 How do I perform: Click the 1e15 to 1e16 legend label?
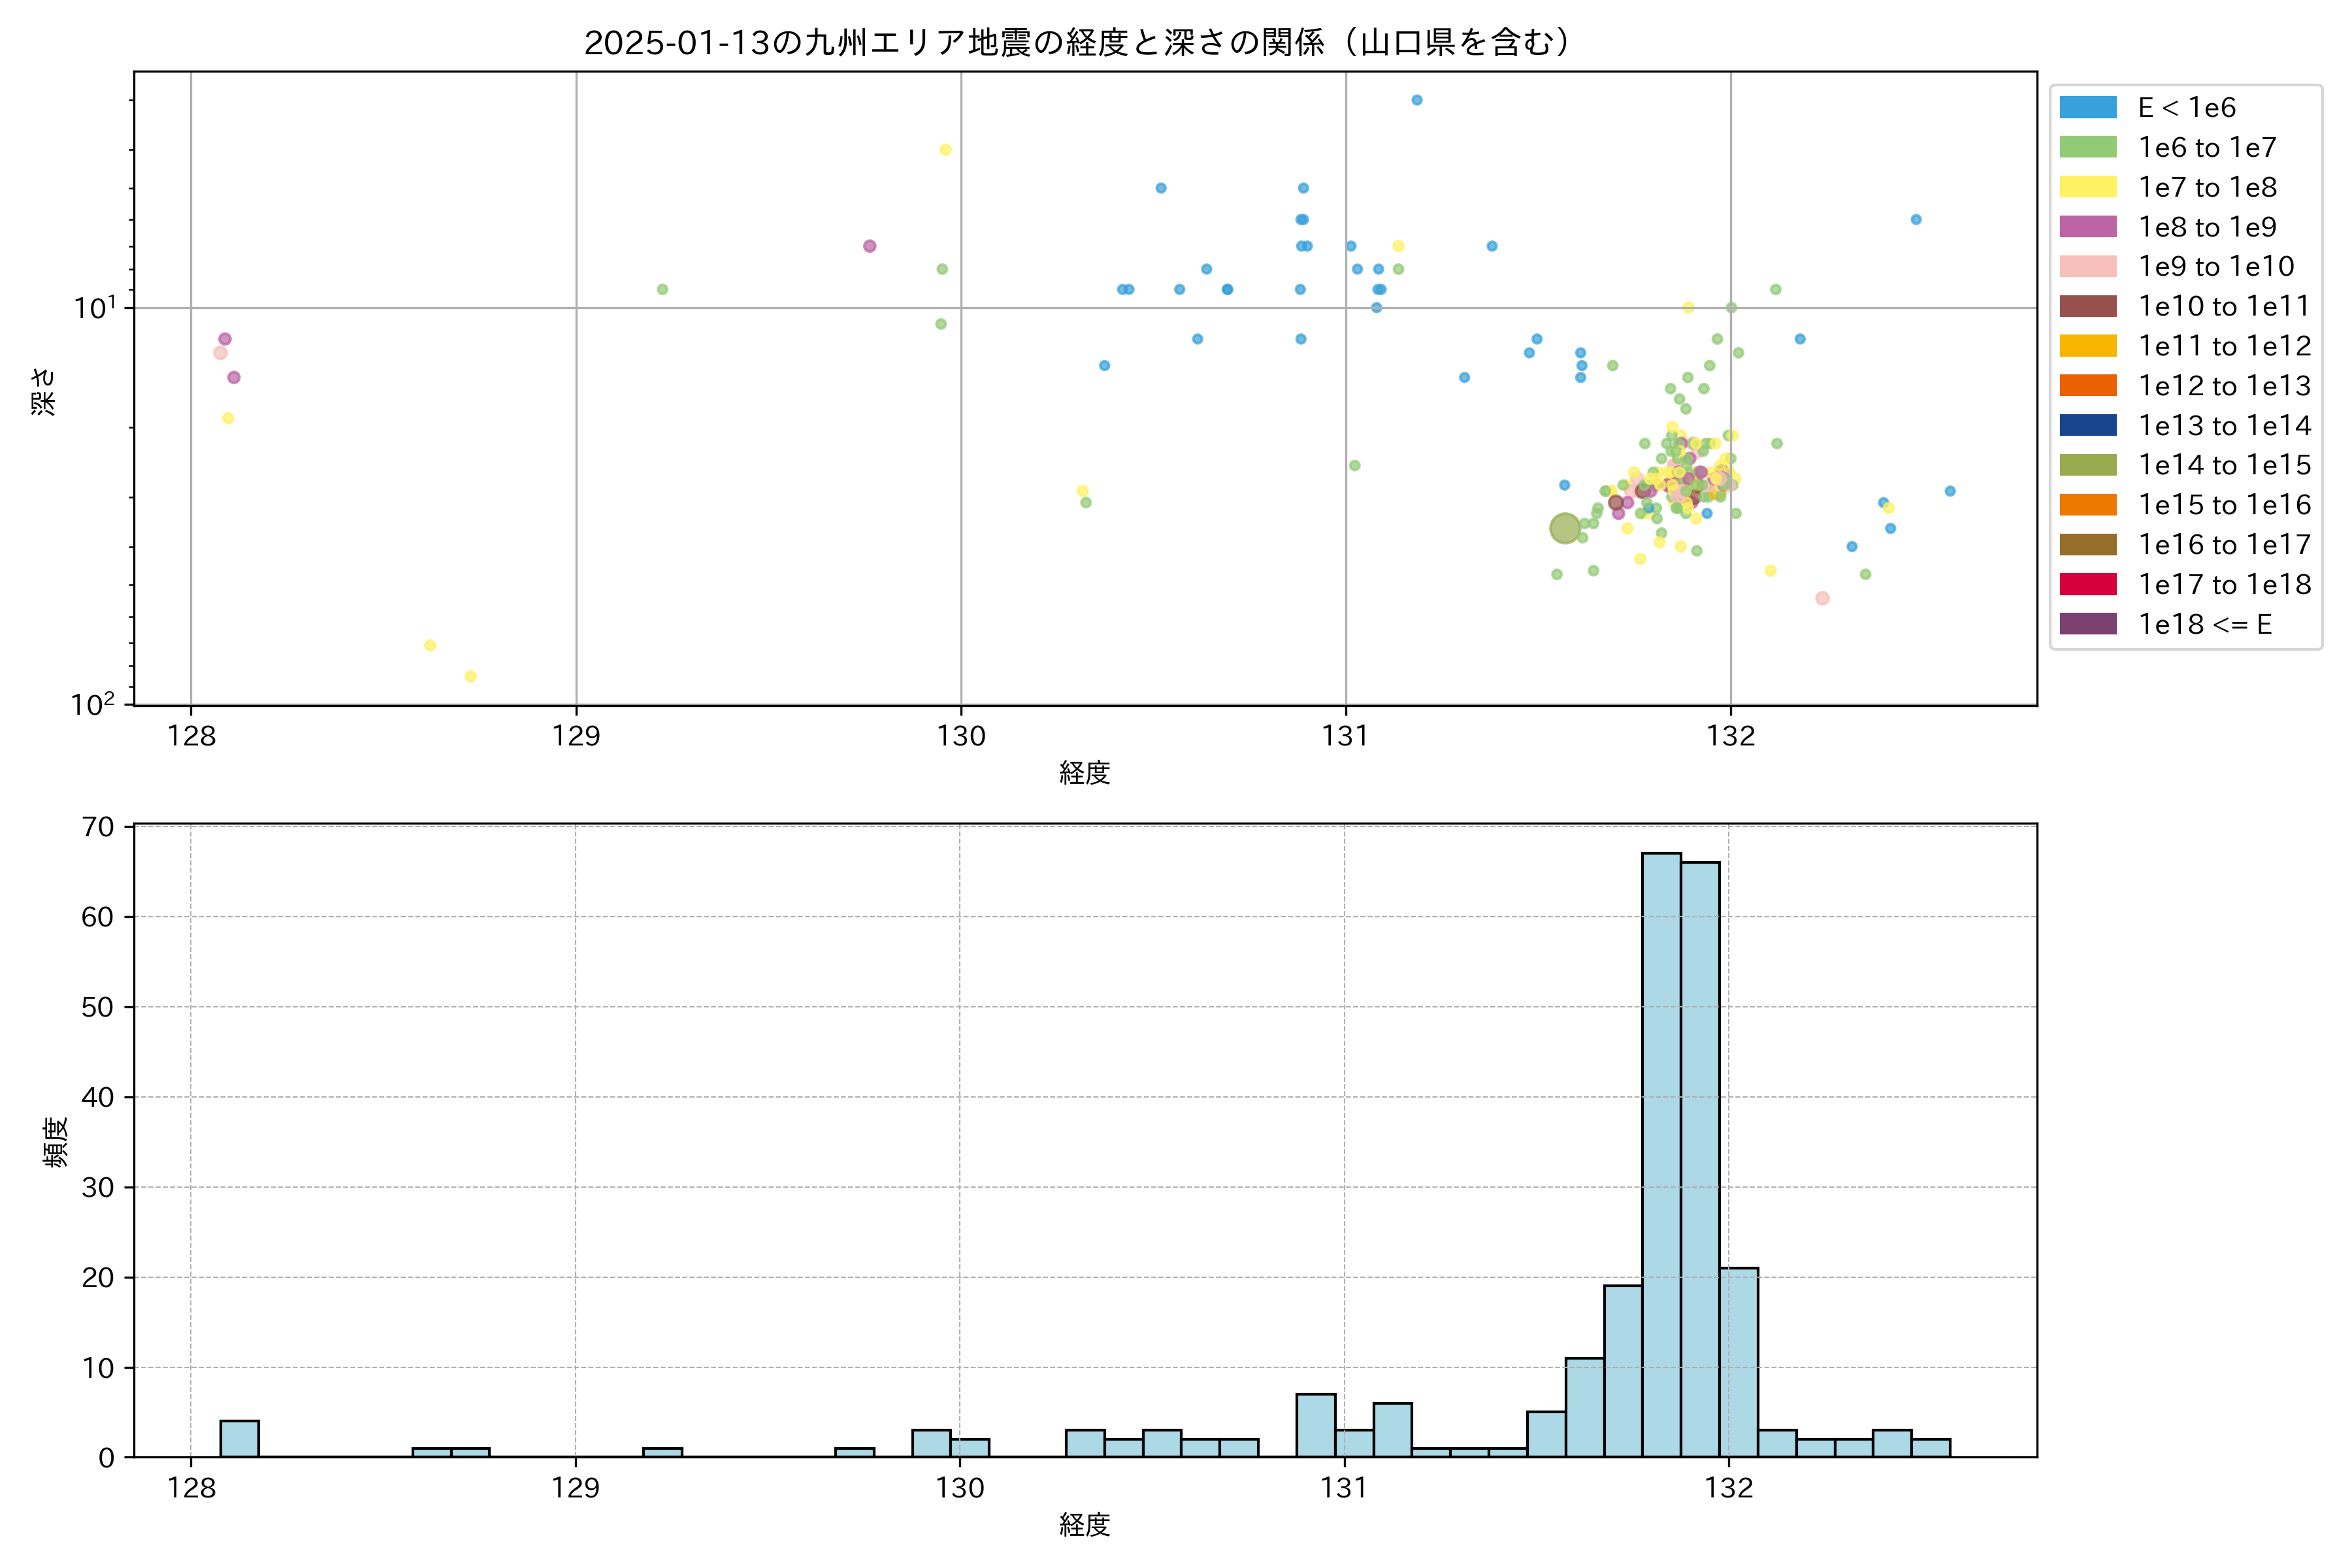click(x=2224, y=505)
